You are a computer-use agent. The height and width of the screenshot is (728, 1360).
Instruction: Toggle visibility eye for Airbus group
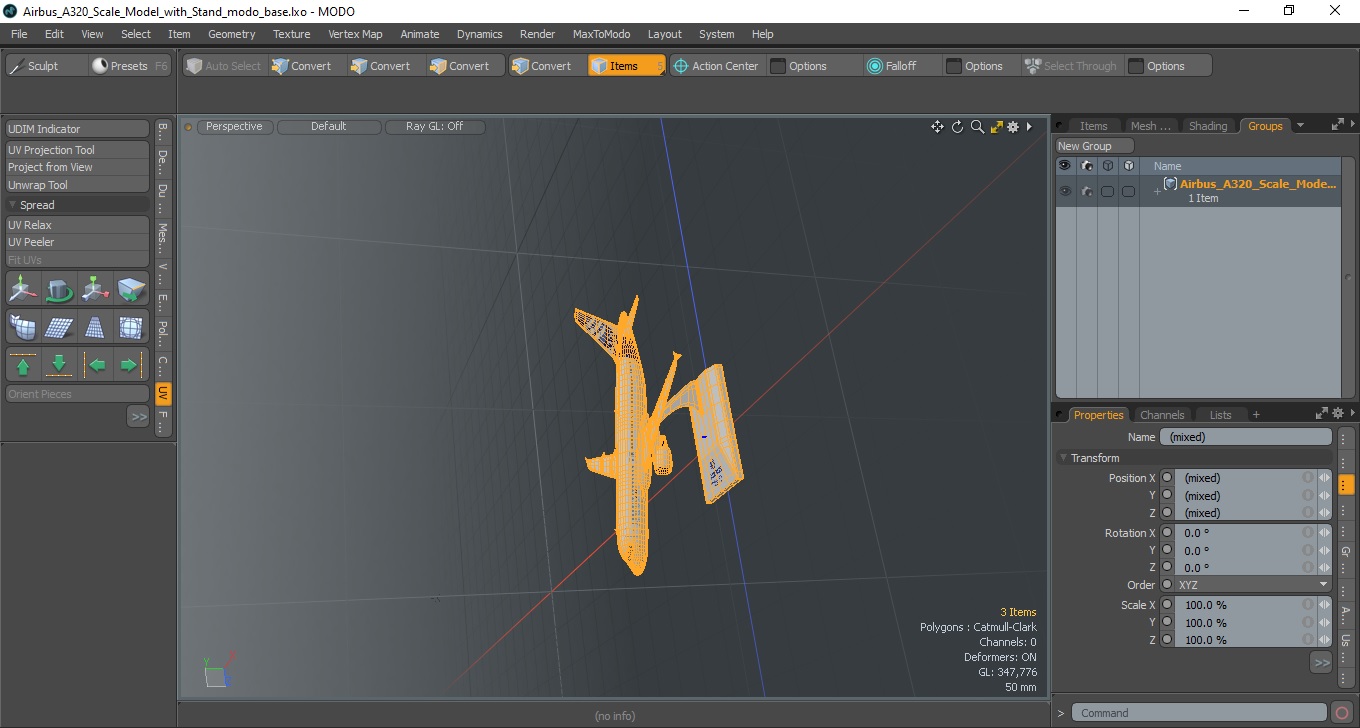pyautogui.click(x=1065, y=191)
